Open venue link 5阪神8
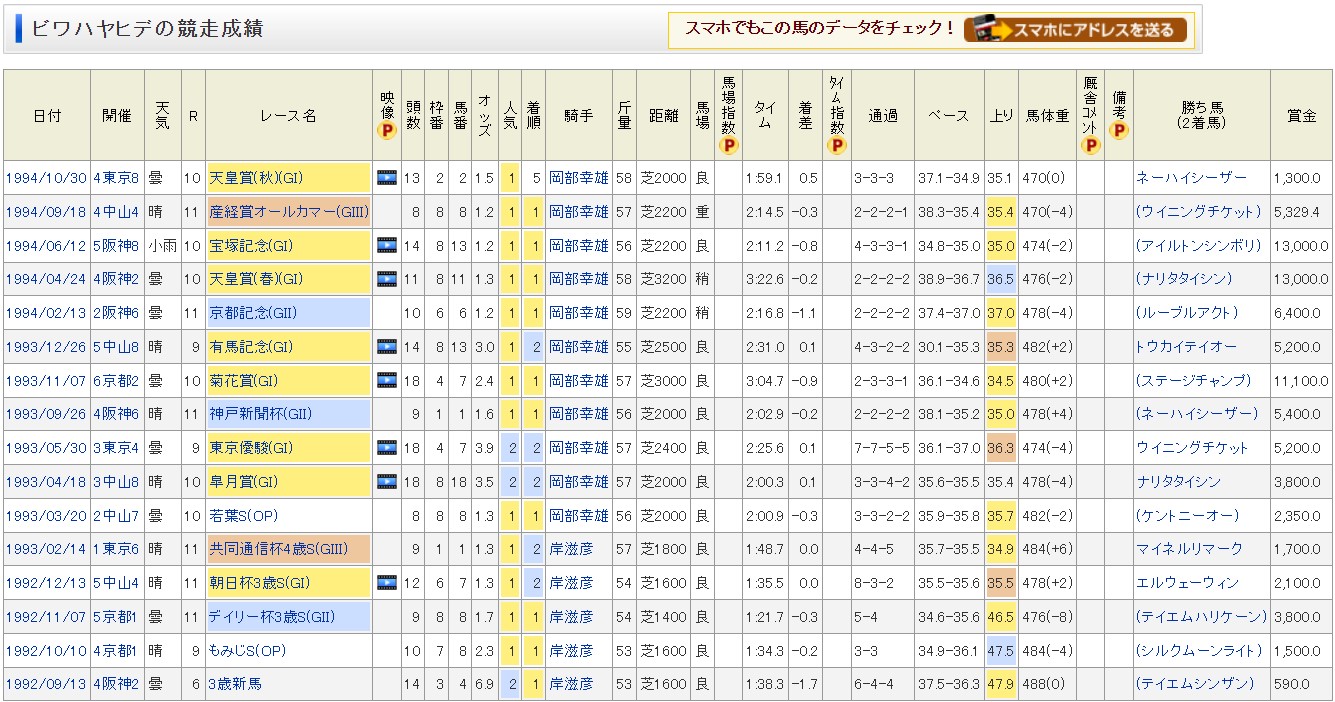1335x702 pixels. click(115, 246)
